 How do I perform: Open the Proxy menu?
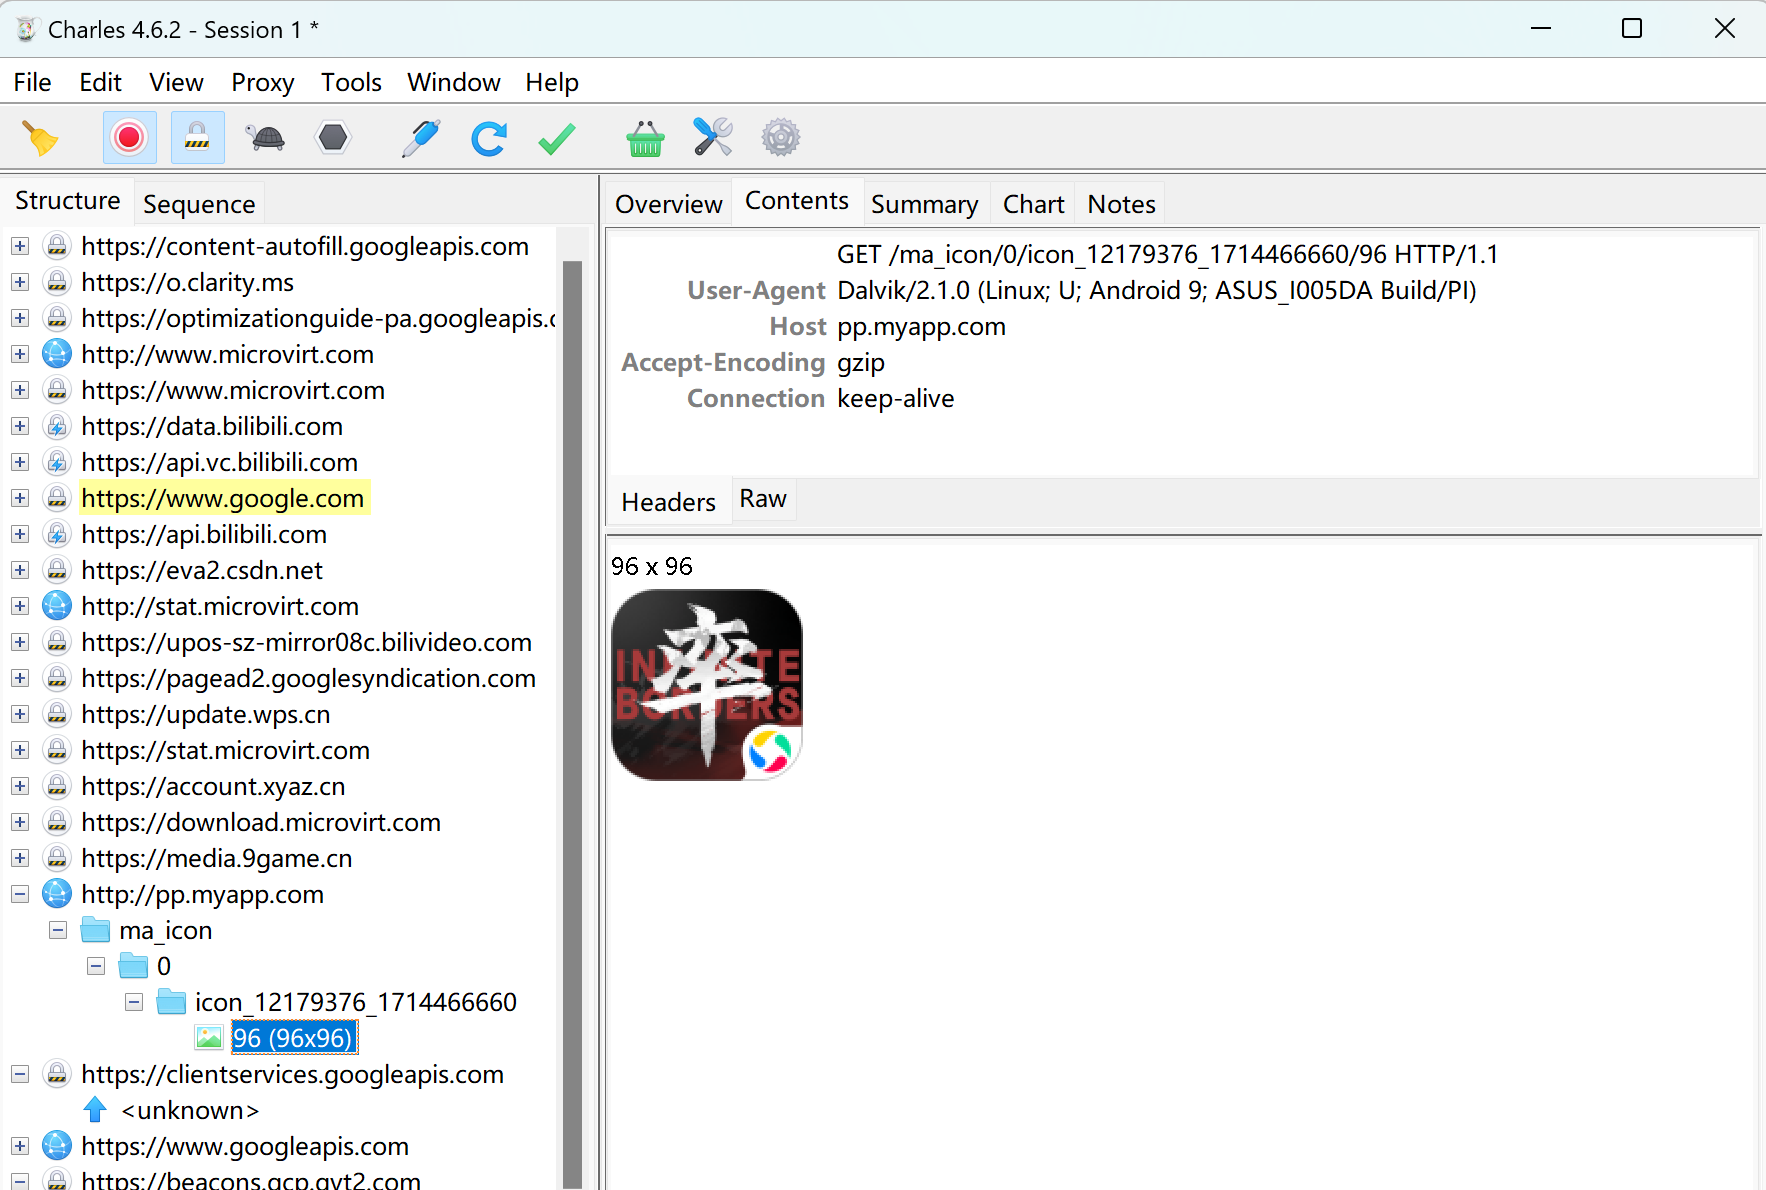point(262,82)
